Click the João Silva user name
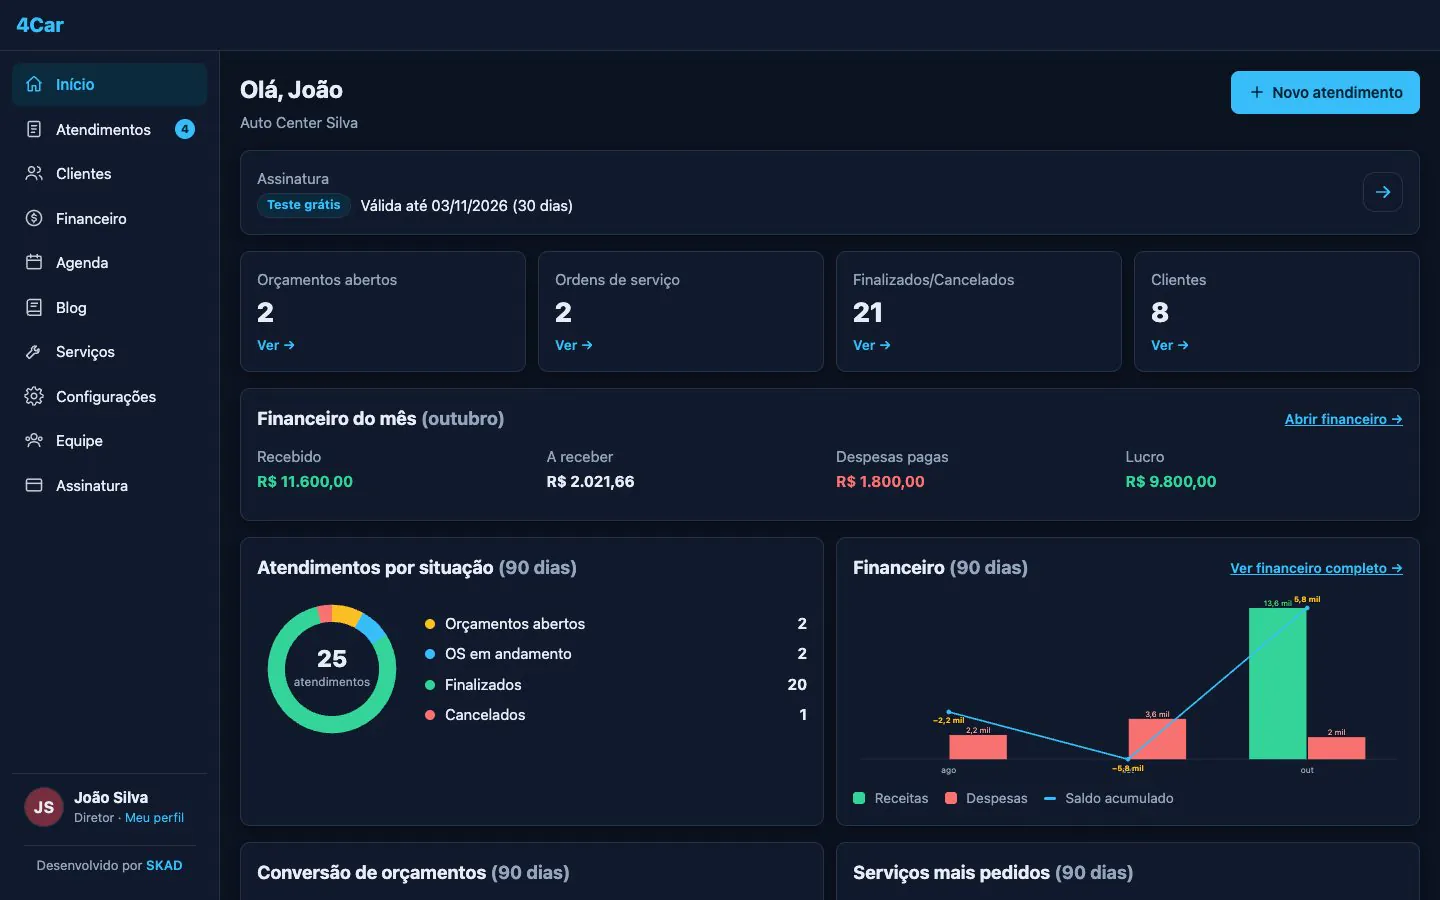1440x900 pixels. 111,797
